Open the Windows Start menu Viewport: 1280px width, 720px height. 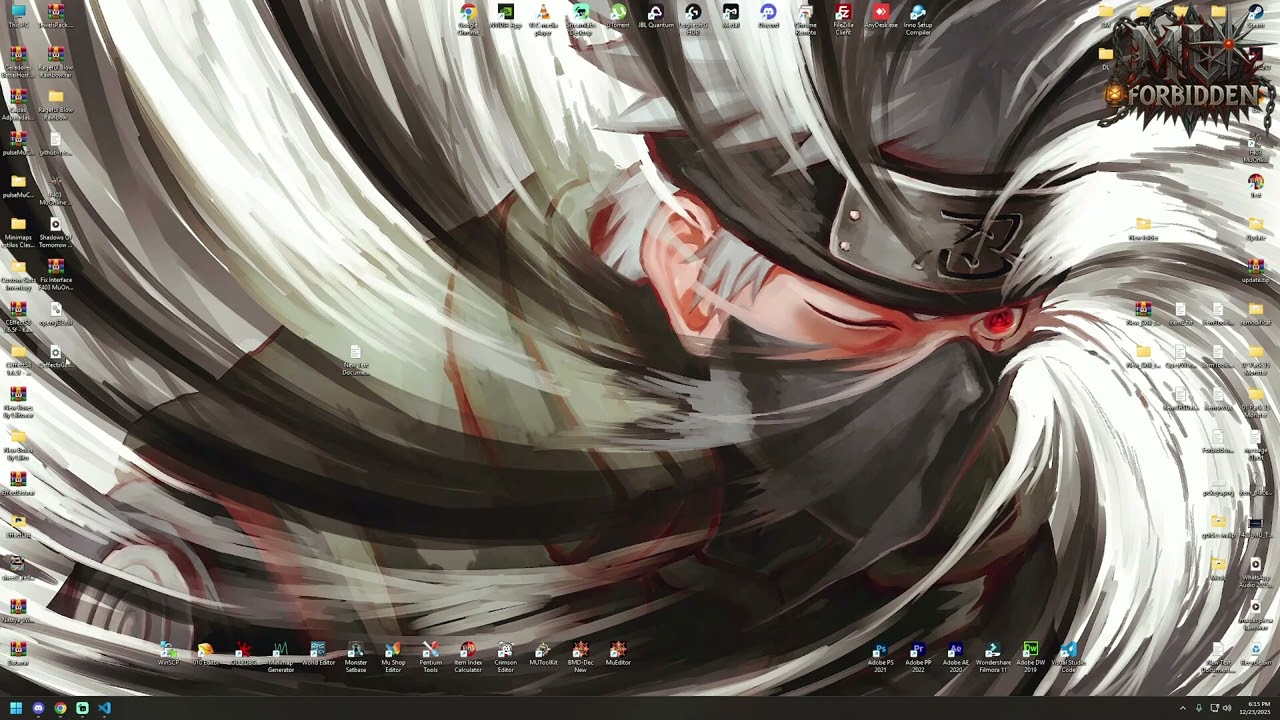click(16, 708)
